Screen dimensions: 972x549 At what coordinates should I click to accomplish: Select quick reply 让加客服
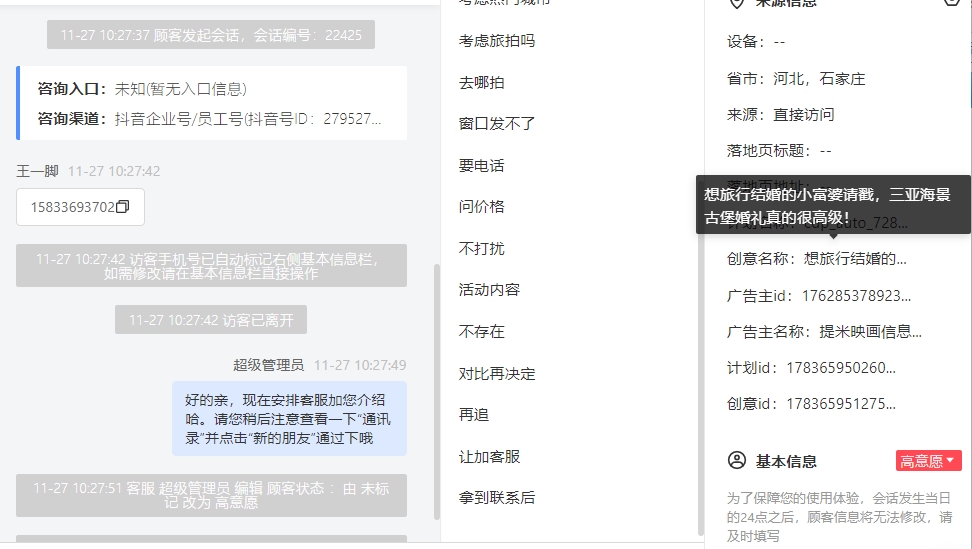coord(489,457)
